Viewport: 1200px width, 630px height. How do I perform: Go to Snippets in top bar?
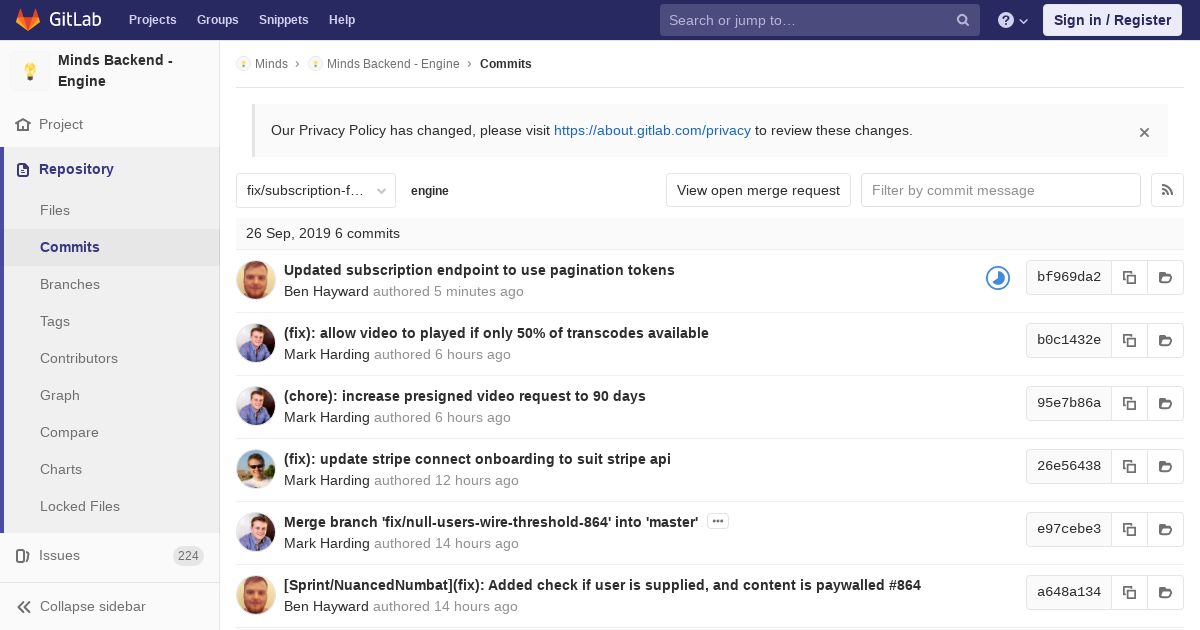point(283,20)
